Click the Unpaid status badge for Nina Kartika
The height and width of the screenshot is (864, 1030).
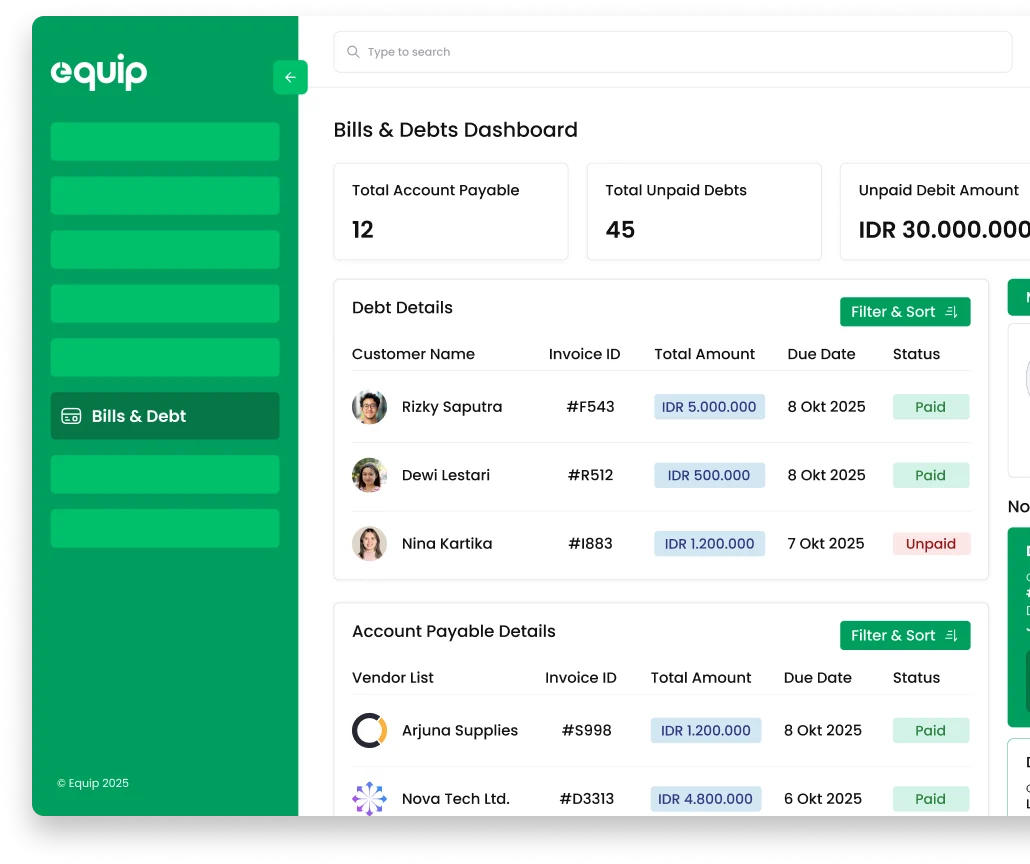pyautogui.click(x=930, y=544)
